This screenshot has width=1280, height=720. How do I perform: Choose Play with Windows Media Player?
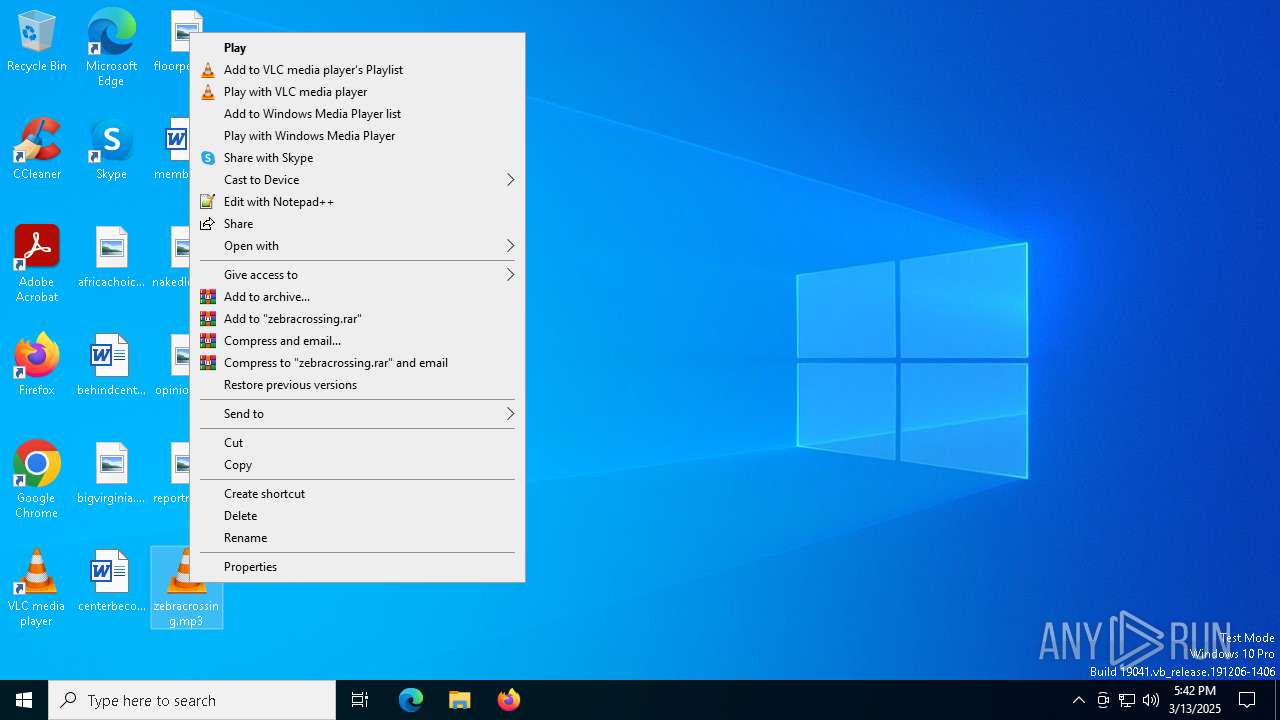click(x=357, y=136)
